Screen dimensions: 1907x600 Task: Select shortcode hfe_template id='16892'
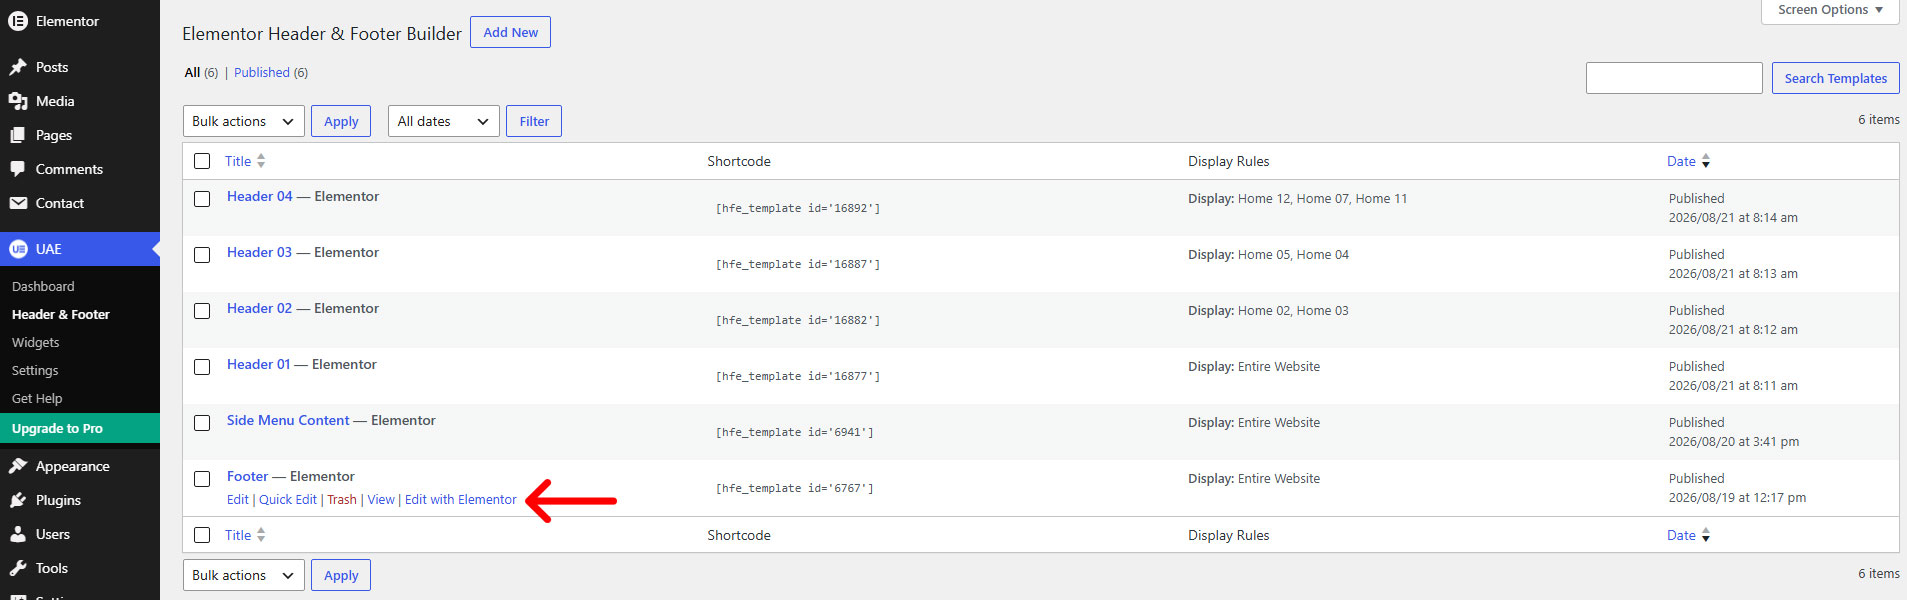(798, 208)
